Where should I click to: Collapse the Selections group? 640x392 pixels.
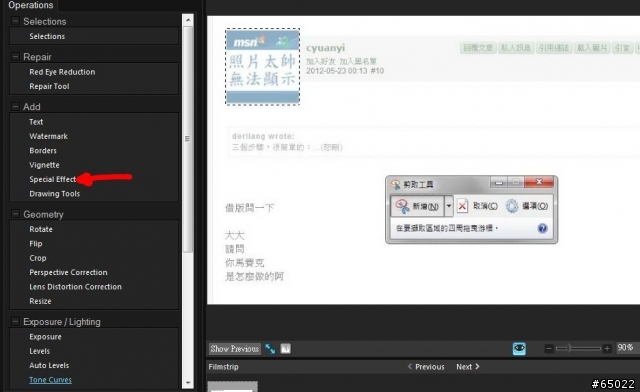point(15,21)
